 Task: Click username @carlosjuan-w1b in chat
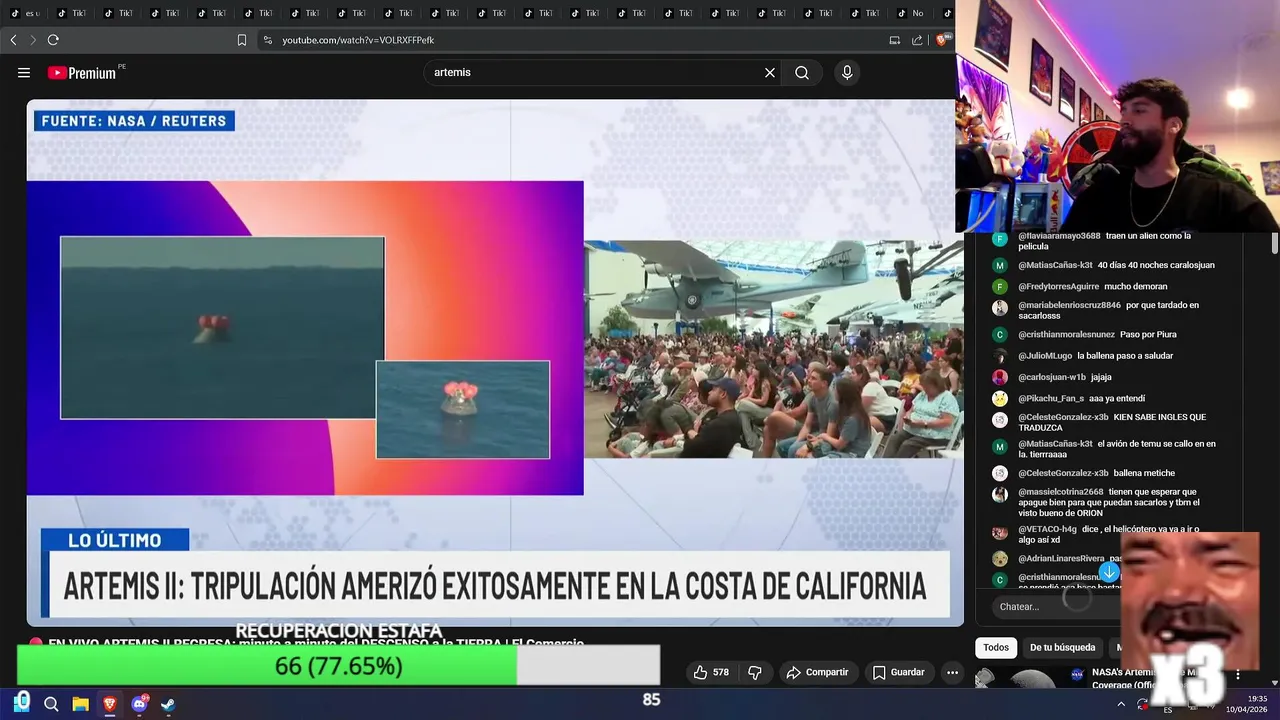[x=1052, y=377]
